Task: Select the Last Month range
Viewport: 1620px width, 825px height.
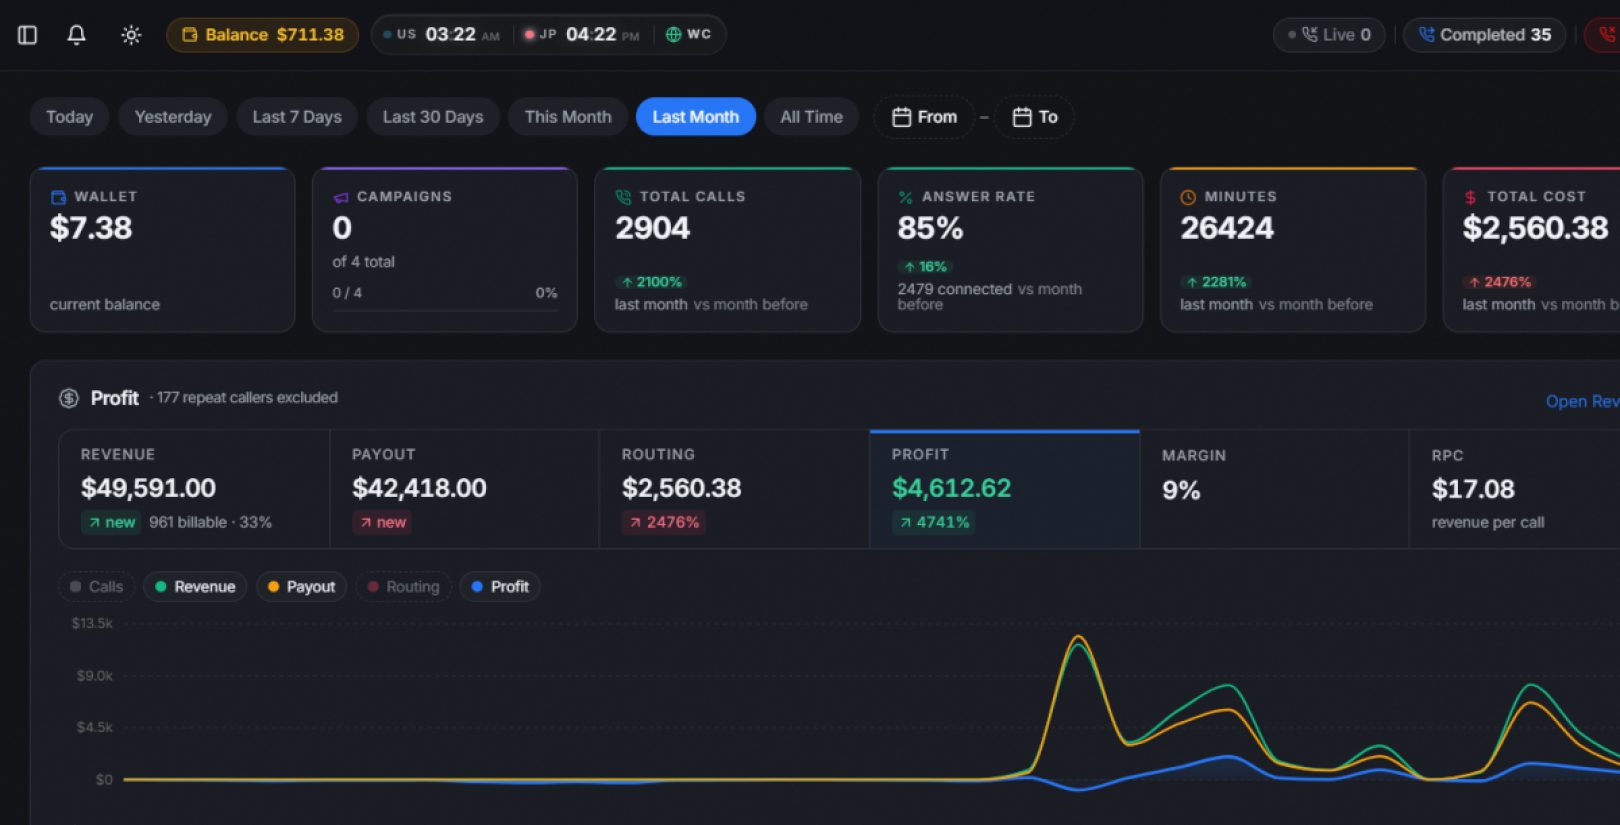Action: [x=696, y=117]
